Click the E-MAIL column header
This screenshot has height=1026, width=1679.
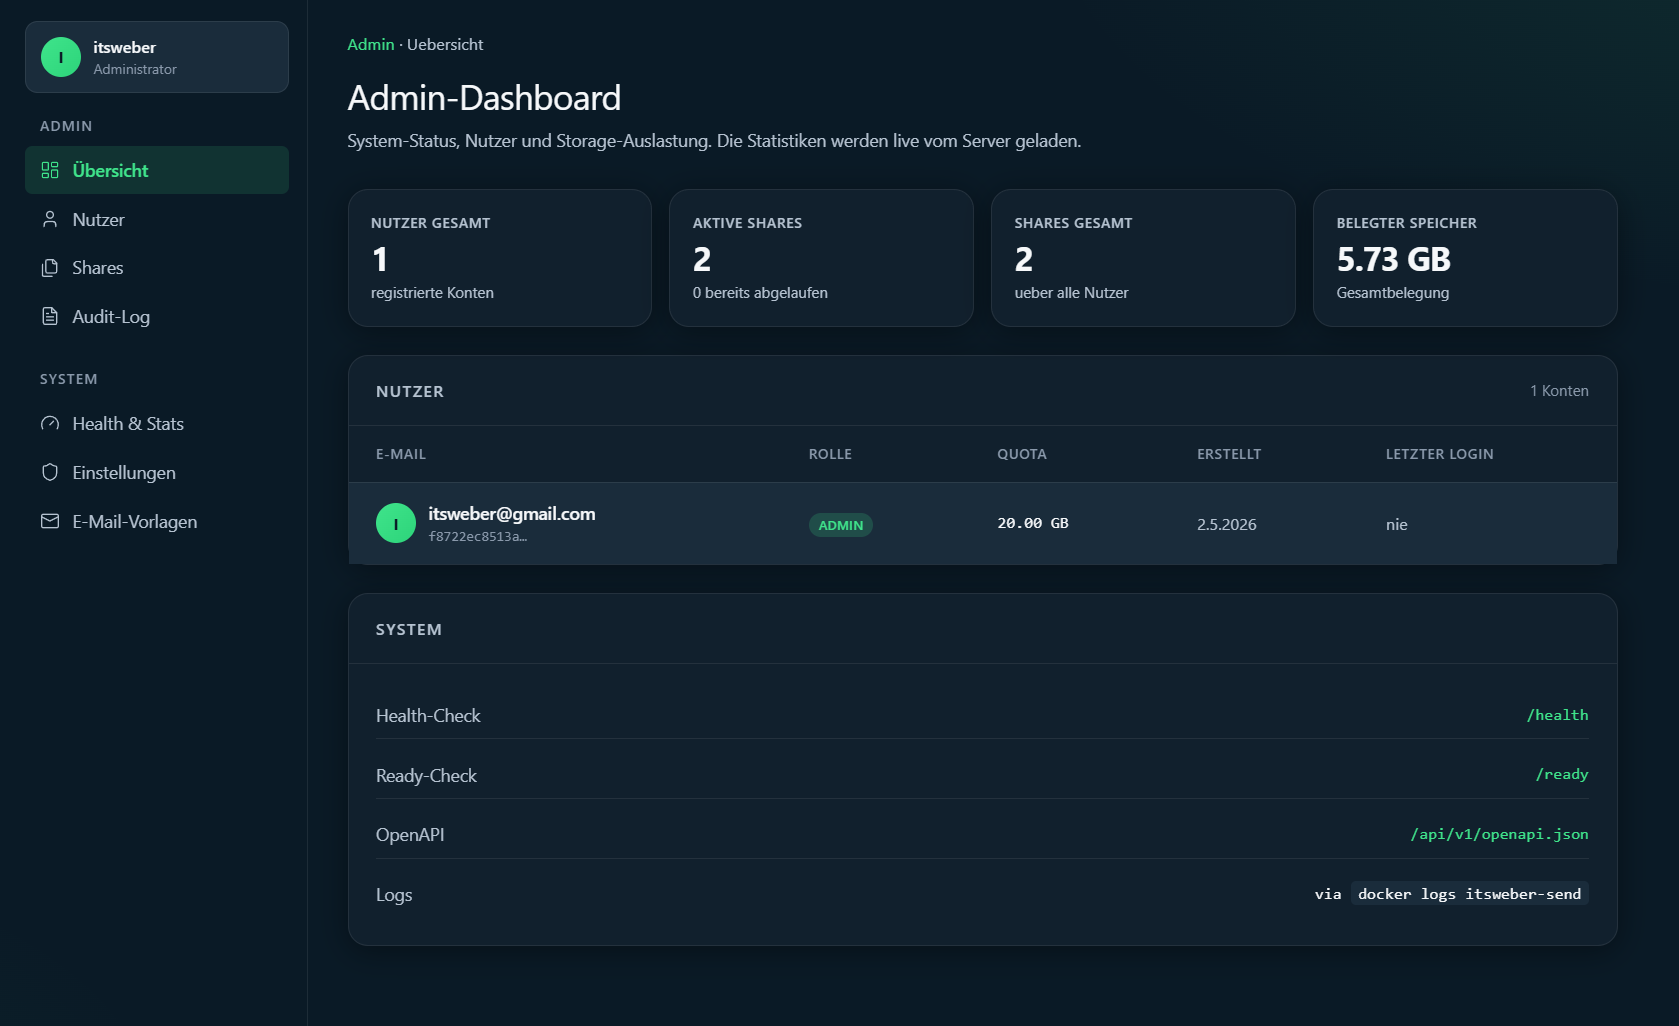pyautogui.click(x=401, y=454)
